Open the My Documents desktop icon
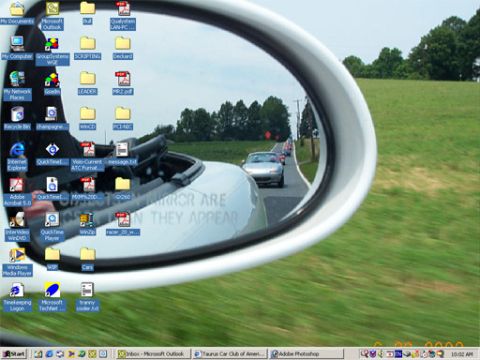Image resolution: width=480 pixels, height=360 pixels. click(17, 13)
